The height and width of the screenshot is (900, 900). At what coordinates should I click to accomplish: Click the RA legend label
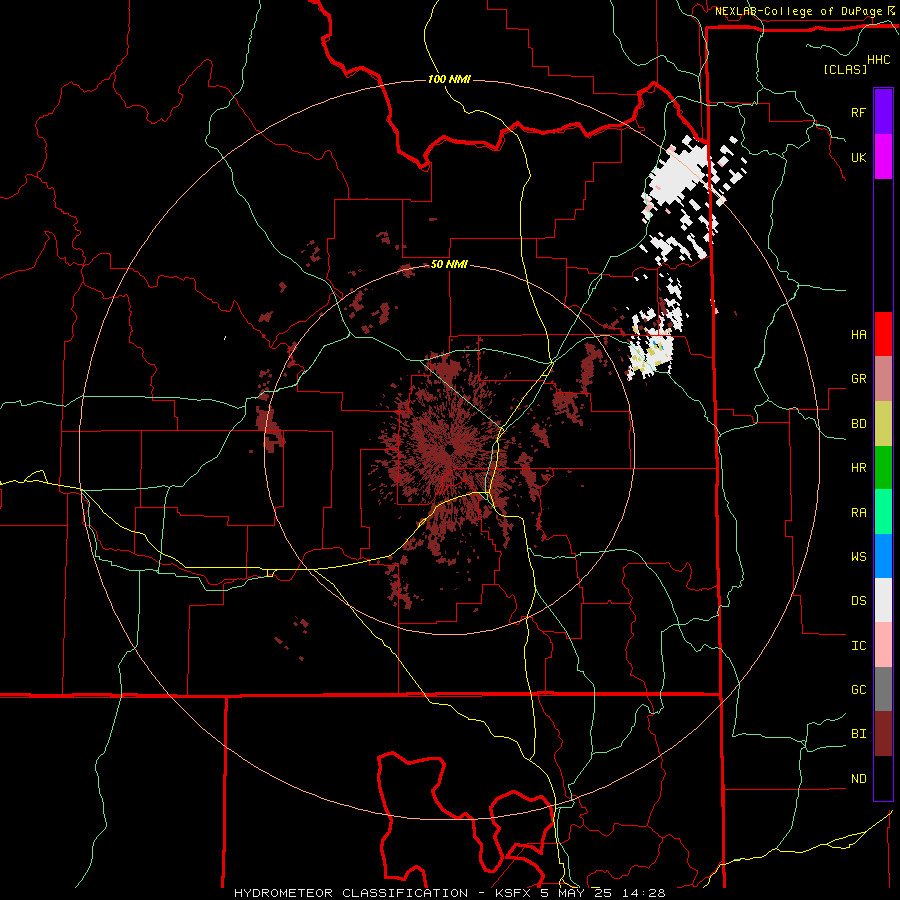[858, 512]
